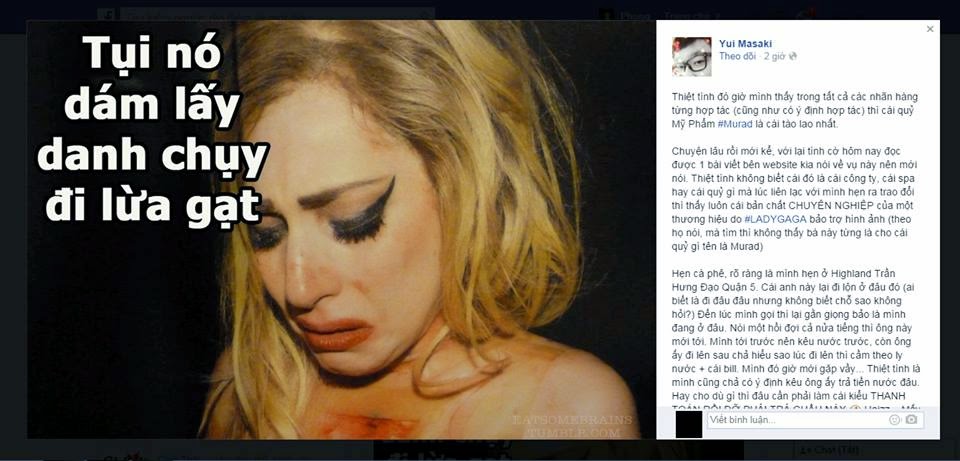Screen dimensions: 960x461
Task: Click the public privacy globe icon
Action: tap(793, 56)
